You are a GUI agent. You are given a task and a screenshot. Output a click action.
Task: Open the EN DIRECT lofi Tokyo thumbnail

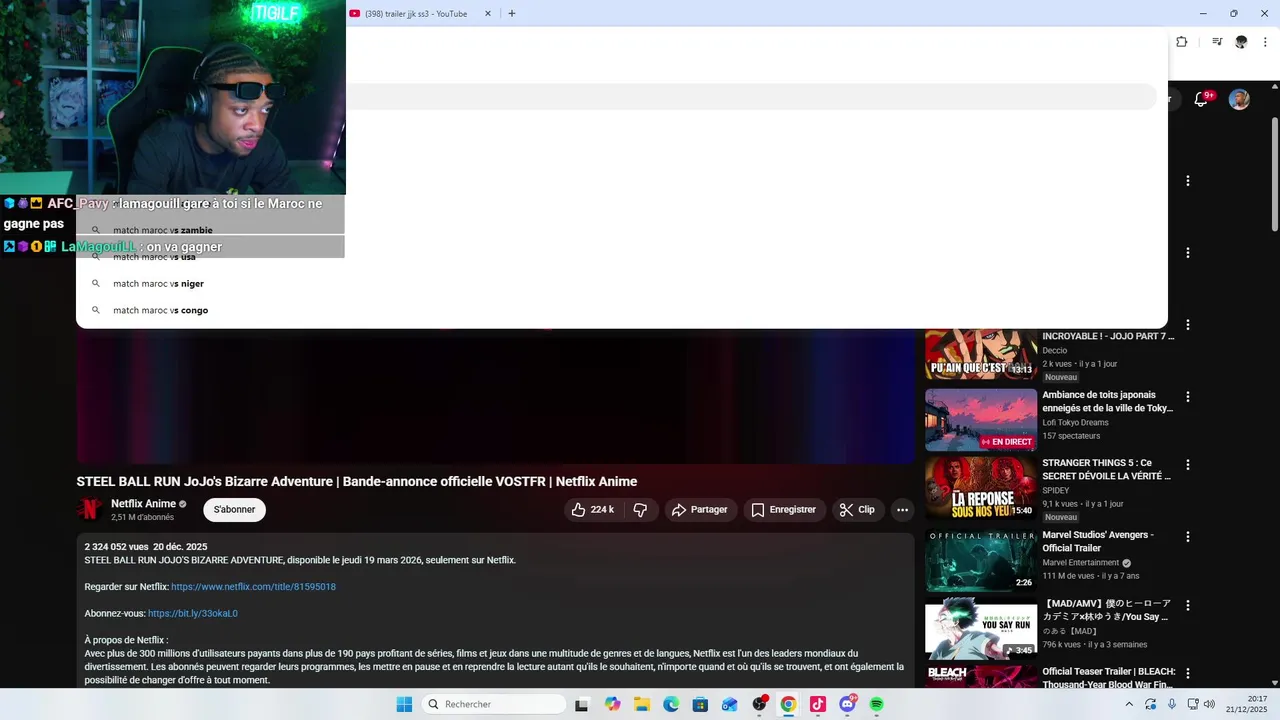click(x=981, y=420)
